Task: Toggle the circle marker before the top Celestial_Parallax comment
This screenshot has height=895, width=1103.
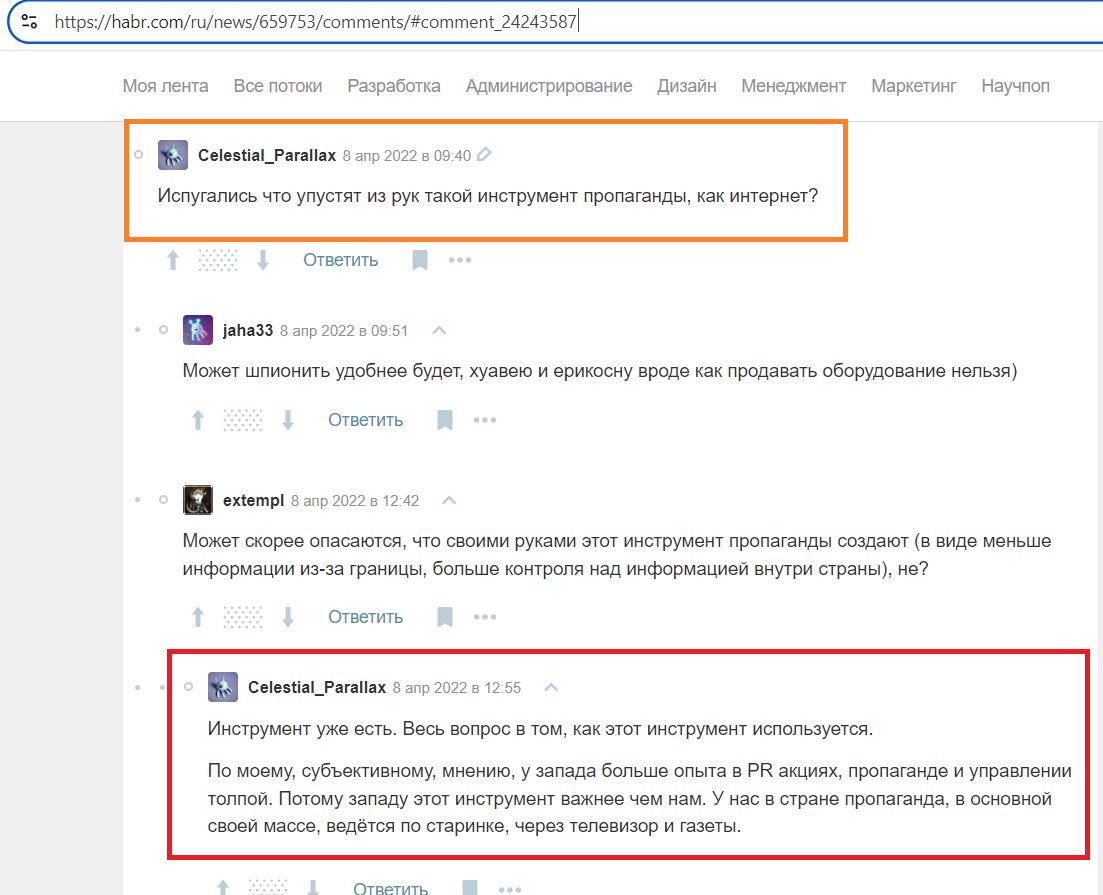Action: 139,154
